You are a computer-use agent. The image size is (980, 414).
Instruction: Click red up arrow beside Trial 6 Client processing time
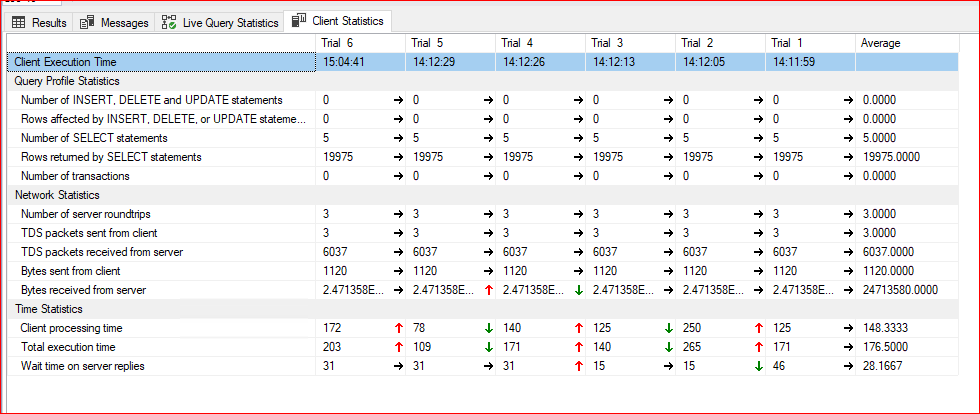[x=397, y=328]
